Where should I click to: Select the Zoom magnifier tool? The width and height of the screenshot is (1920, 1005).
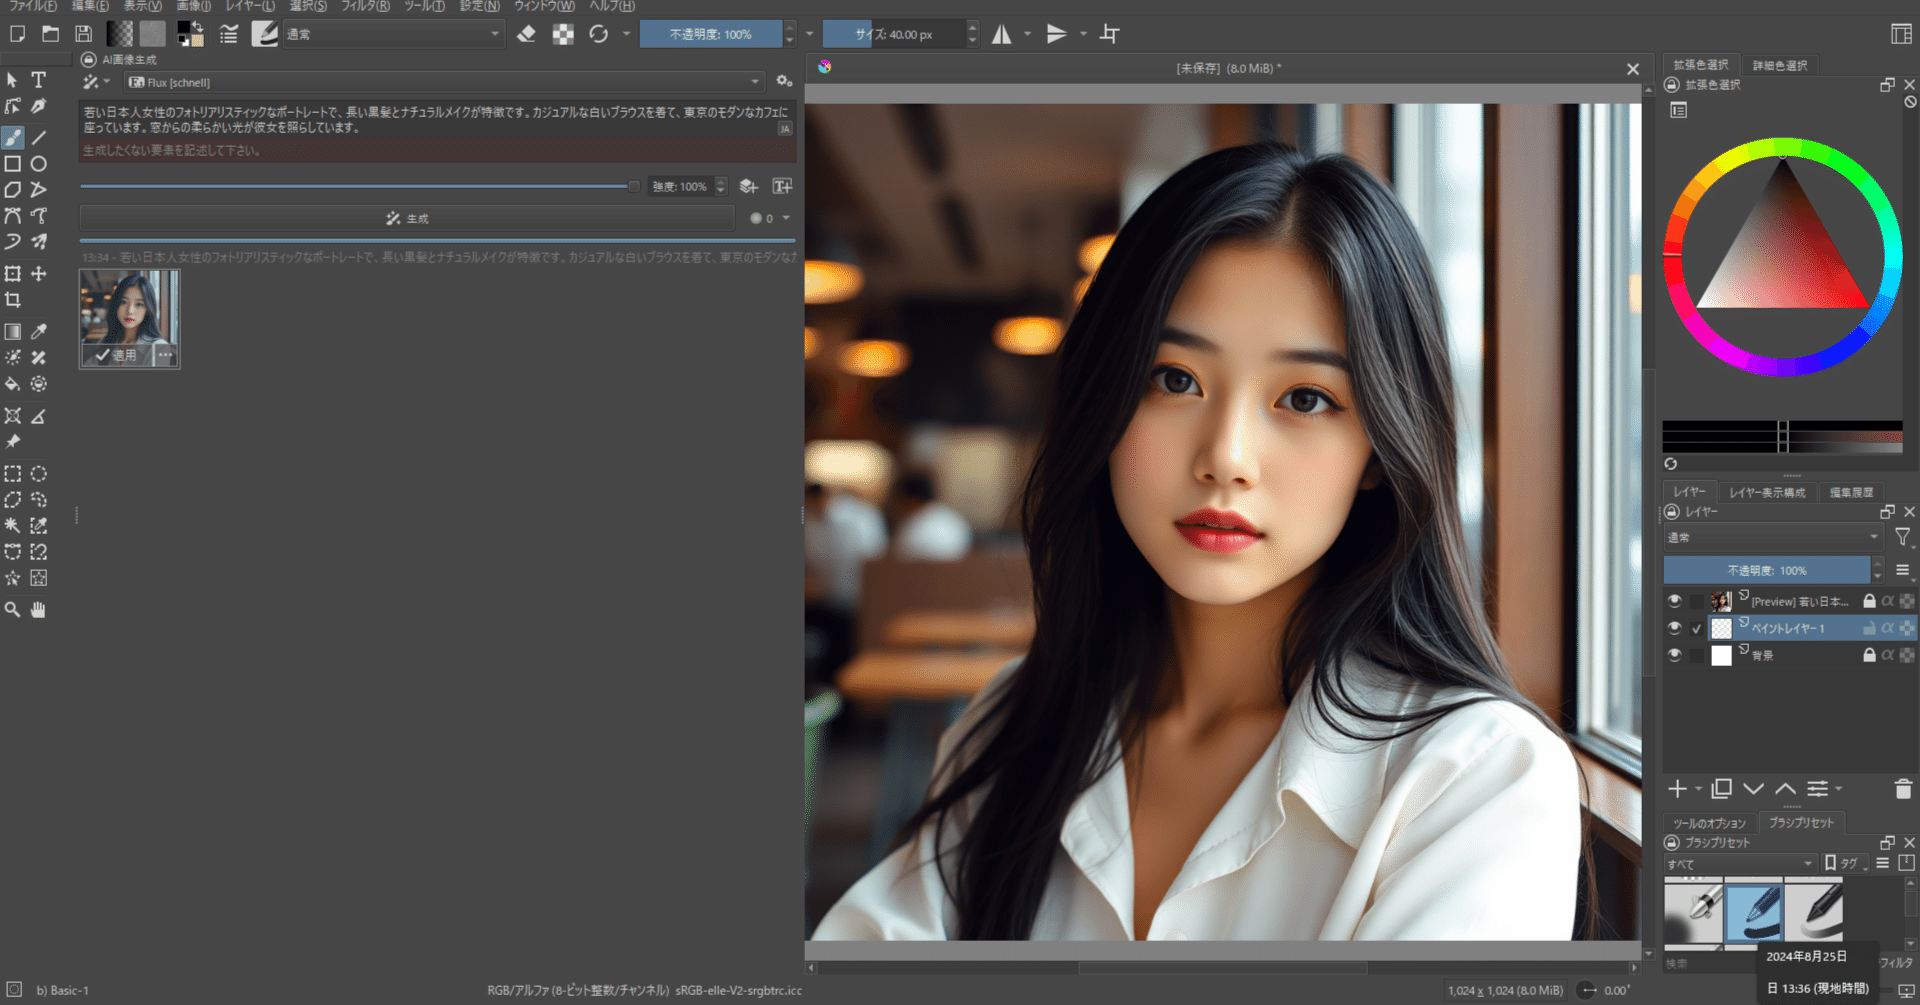[12, 609]
